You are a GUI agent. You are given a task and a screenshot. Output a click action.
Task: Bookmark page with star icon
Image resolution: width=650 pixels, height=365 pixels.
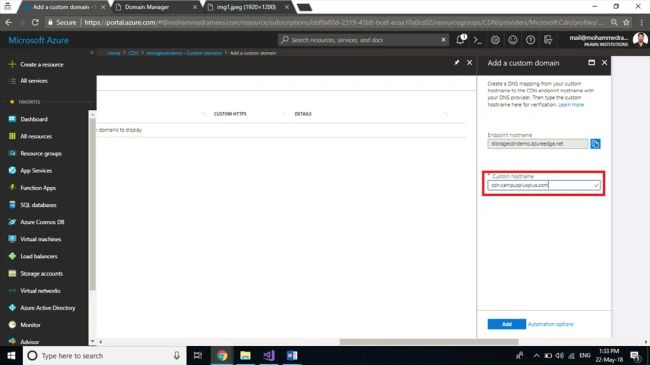pyautogui.click(x=626, y=22)
